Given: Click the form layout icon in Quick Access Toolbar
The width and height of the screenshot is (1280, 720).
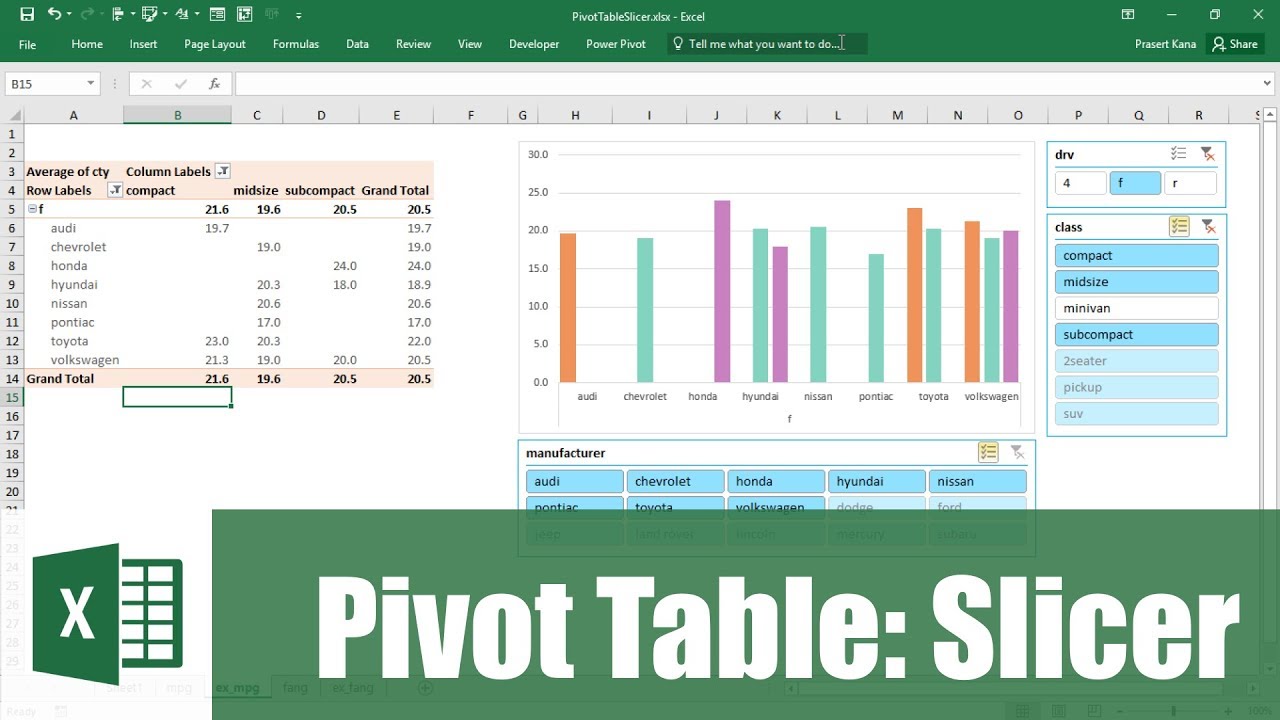Looking at the screenshot, I should [x=217, y=15].
